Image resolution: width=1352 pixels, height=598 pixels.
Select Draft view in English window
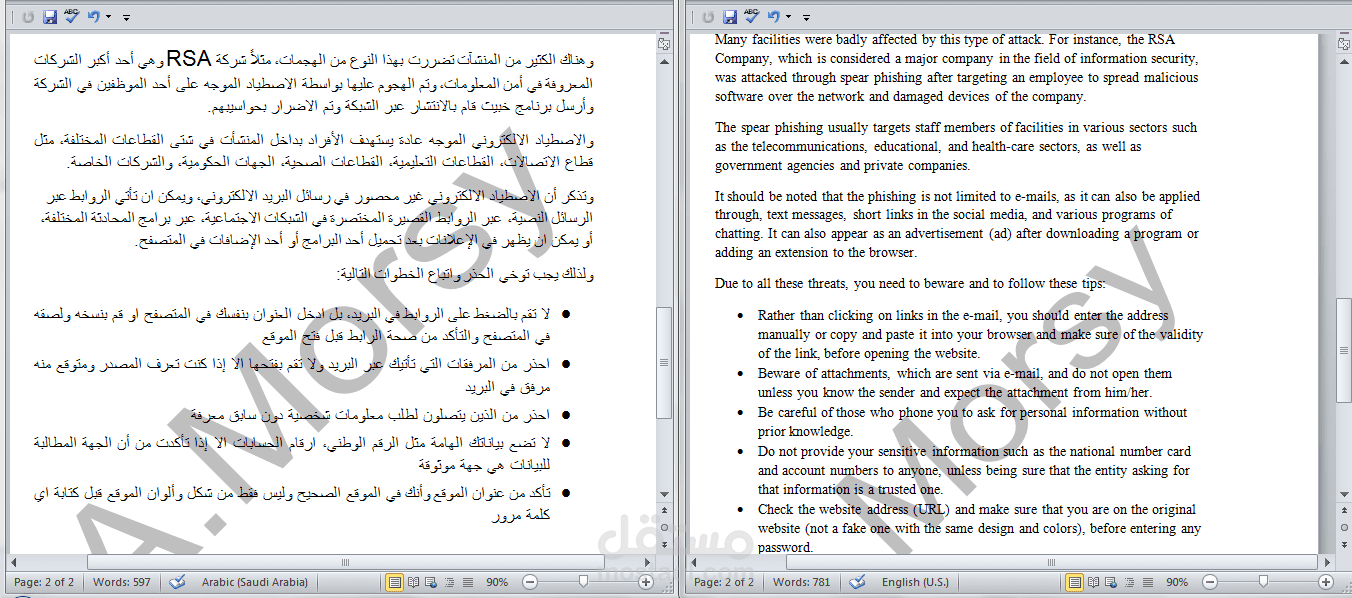coord(1147,582)
